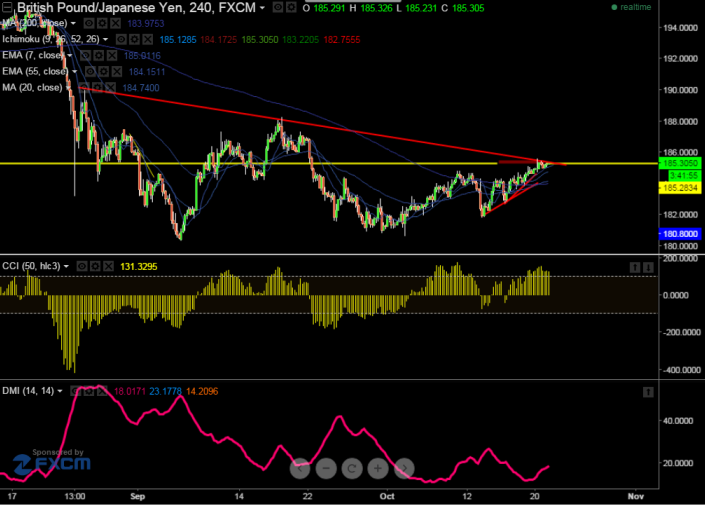The width and height of the screenshot is (705, 505).
Task: Remove the CCI (50, hlc3) indicator
Action: 109,267
